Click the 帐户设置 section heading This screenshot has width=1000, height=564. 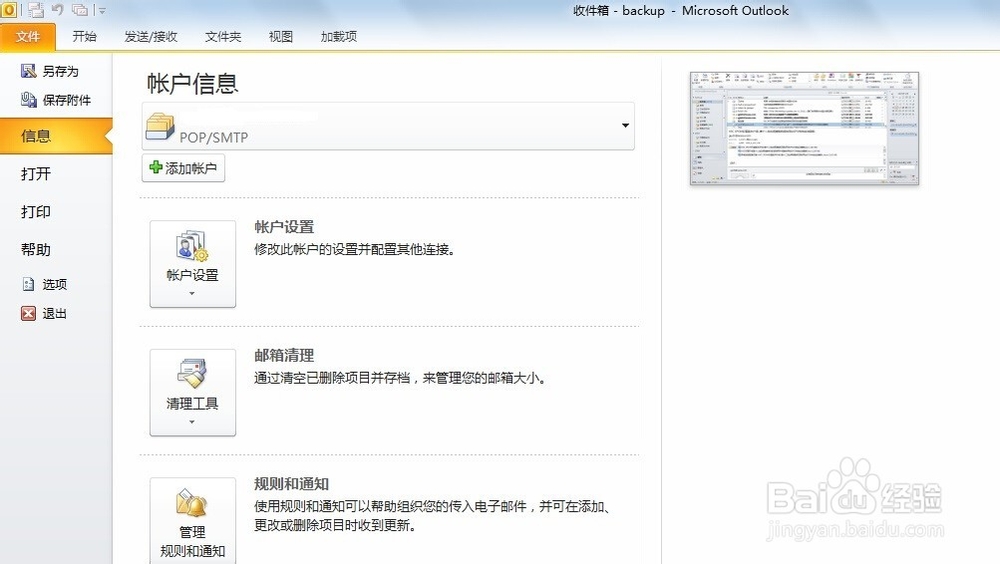pyautogui.click(x=284, y=227)
